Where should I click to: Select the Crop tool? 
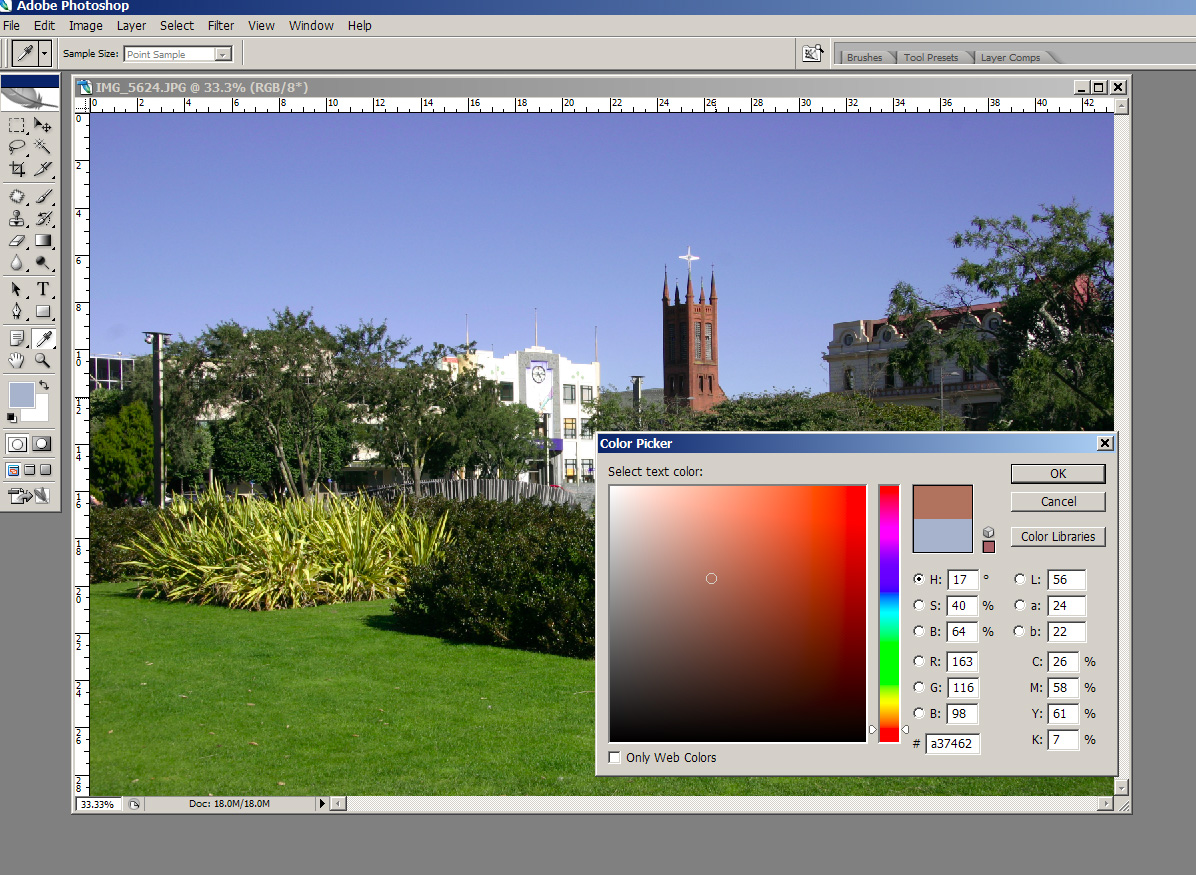point(17,169)
